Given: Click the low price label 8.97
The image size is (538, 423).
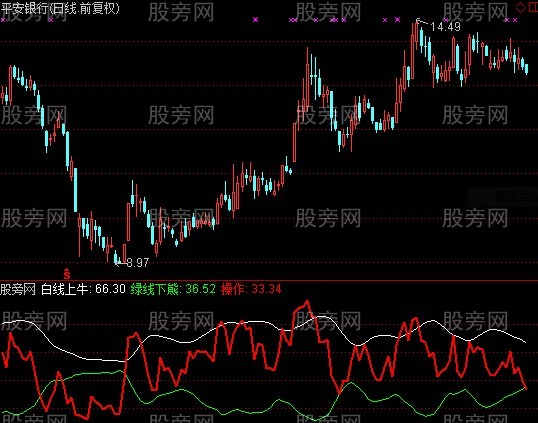Looking at the screenshot, I should pyautogui.click(x=138, y=263).
